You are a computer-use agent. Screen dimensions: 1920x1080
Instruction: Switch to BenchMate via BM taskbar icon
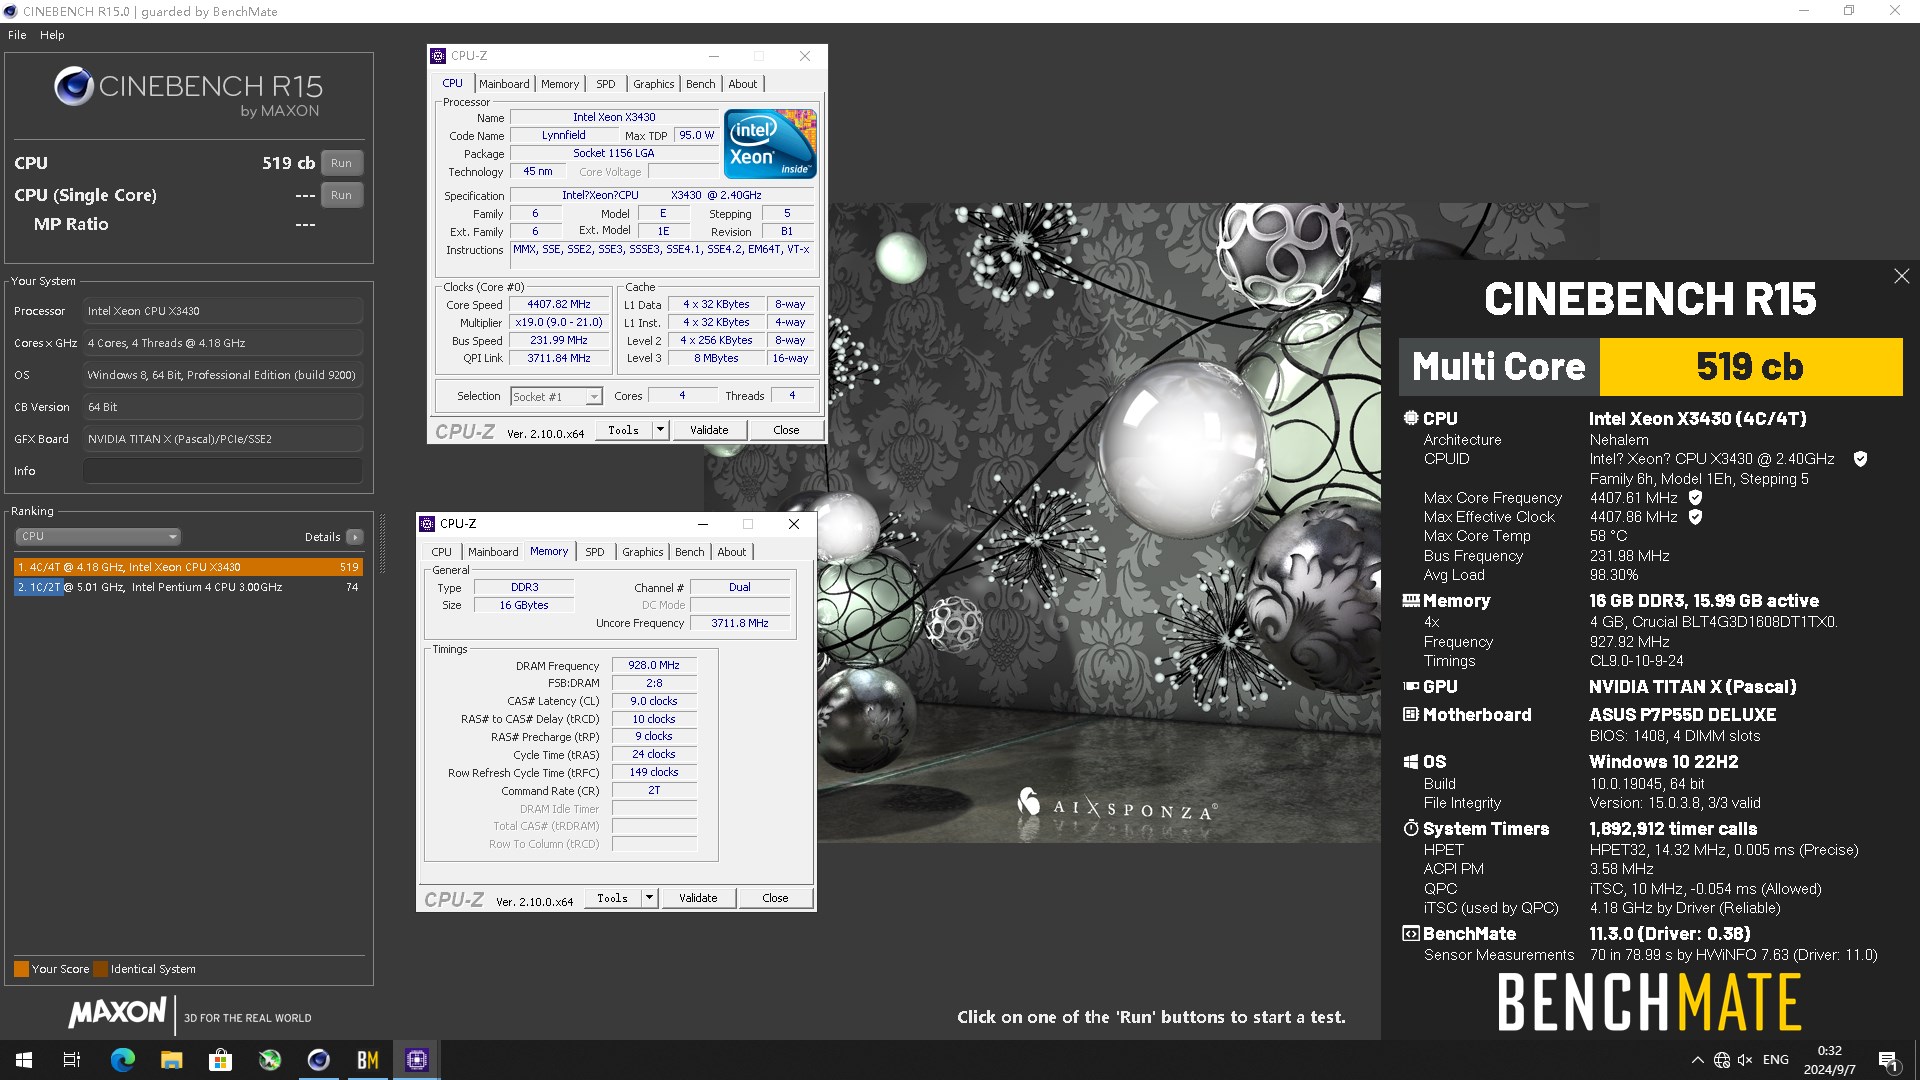point(367,1060)
